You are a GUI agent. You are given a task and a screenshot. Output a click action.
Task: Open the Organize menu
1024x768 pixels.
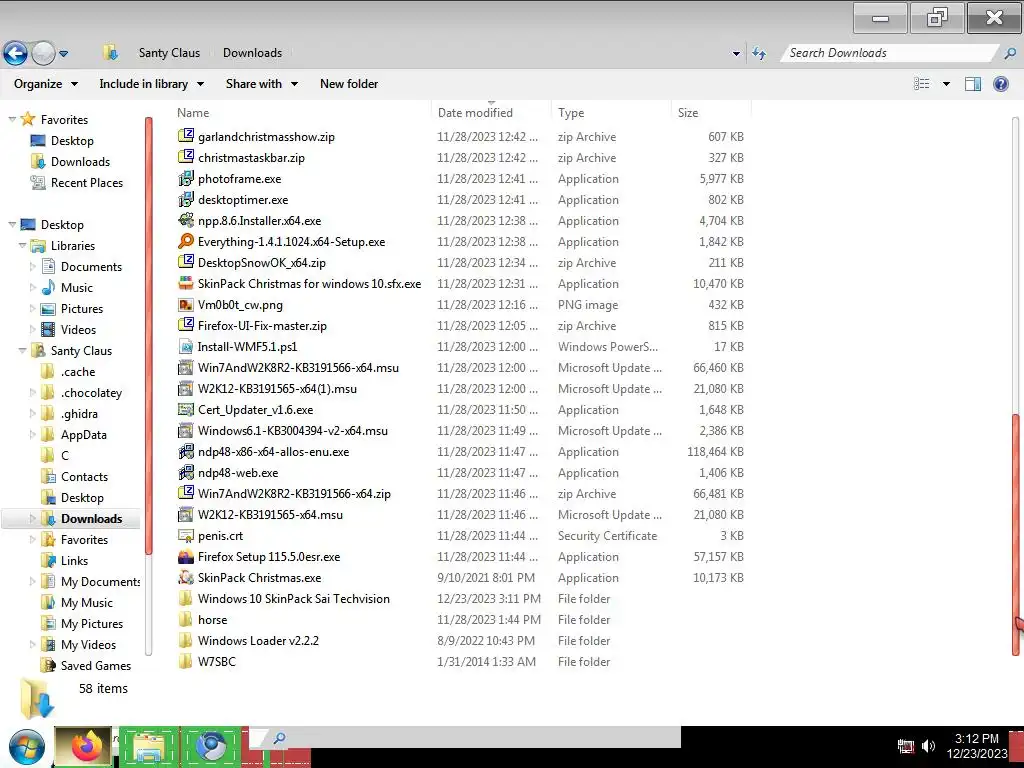click(46, 84)
